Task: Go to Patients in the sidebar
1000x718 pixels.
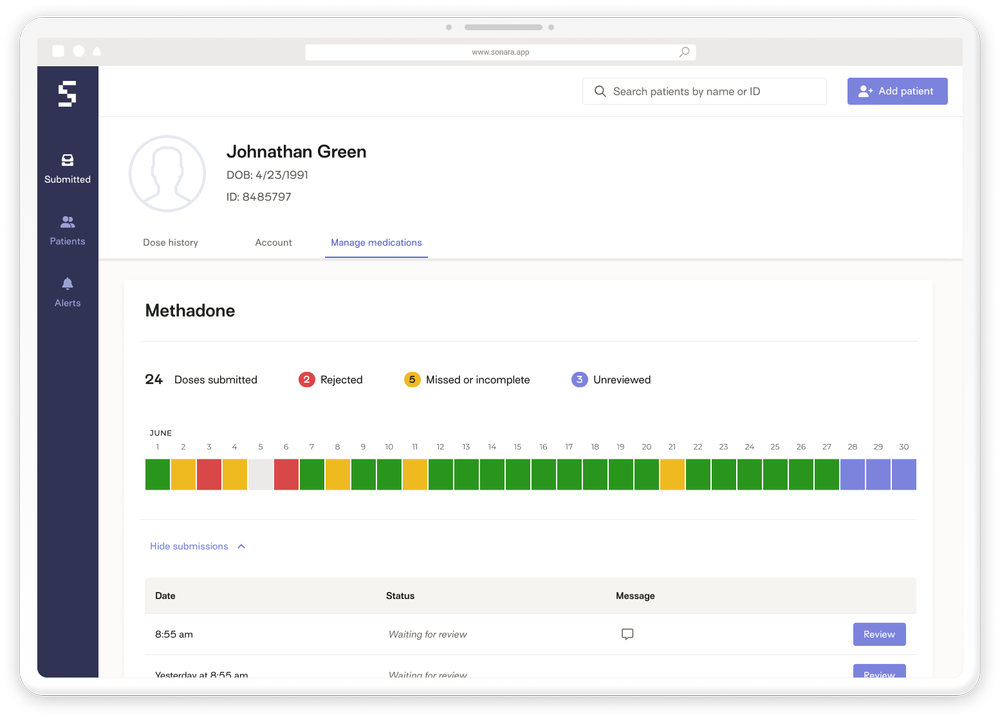Action: 67,230
